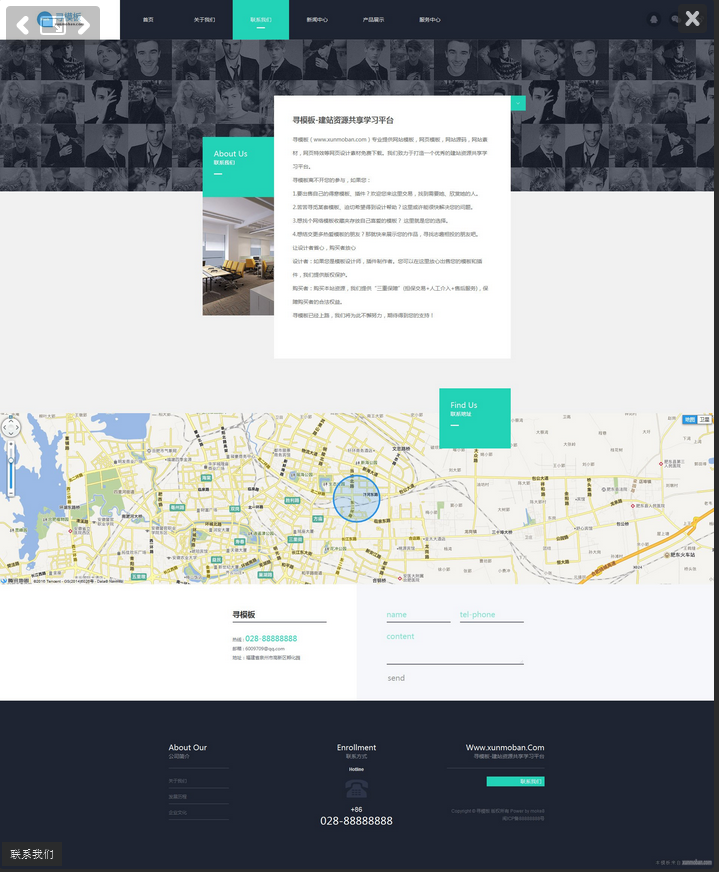
Task: Click the map pan compass control
Action: (x=11, y=427)
